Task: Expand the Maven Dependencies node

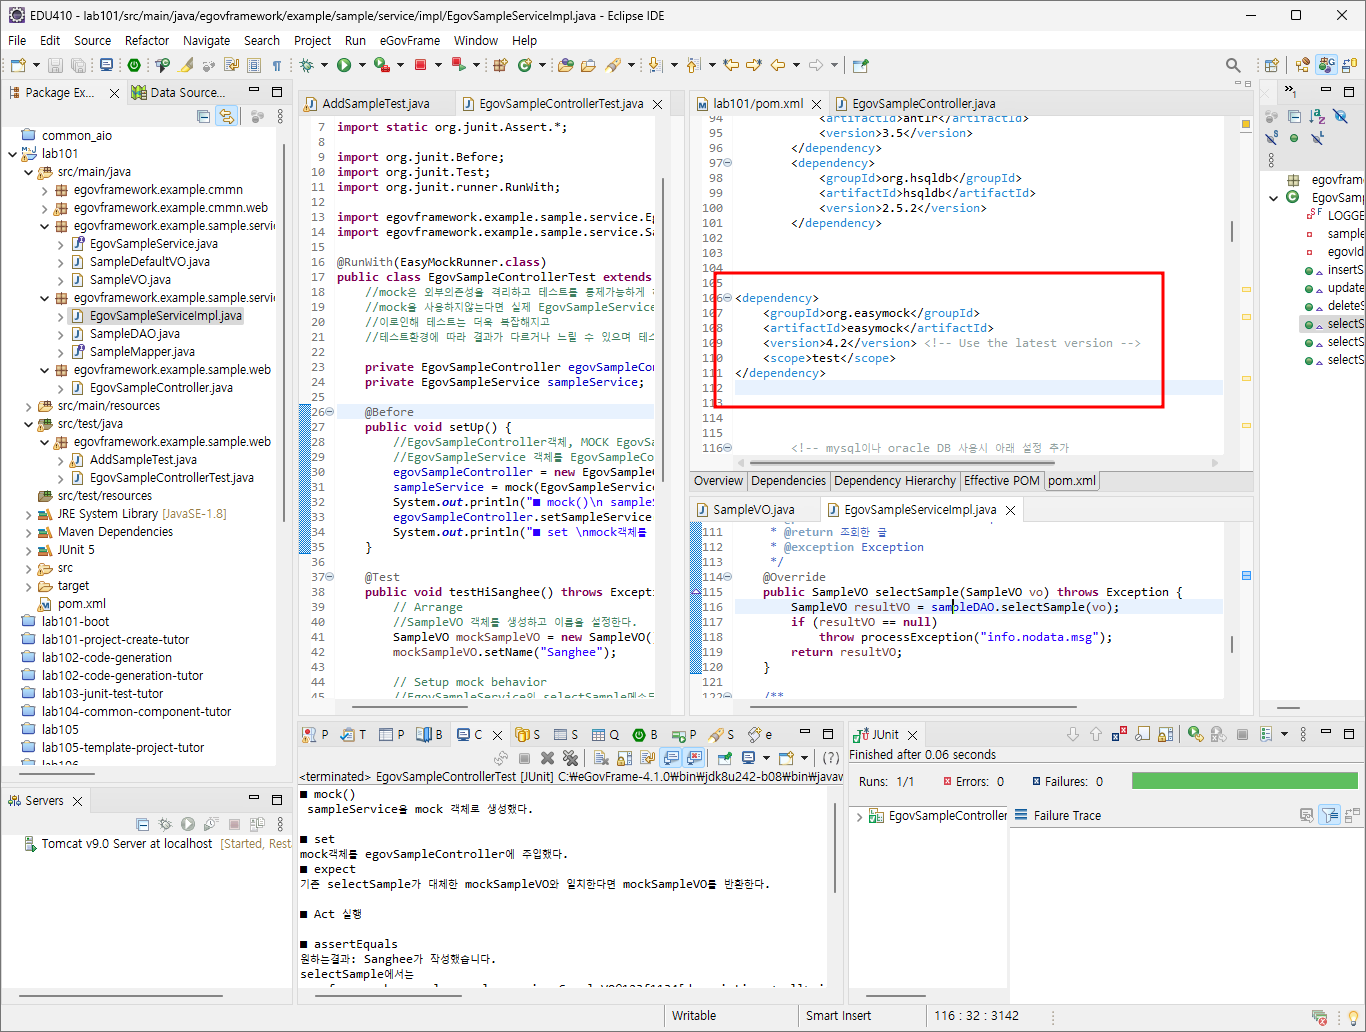Action: 28,532
